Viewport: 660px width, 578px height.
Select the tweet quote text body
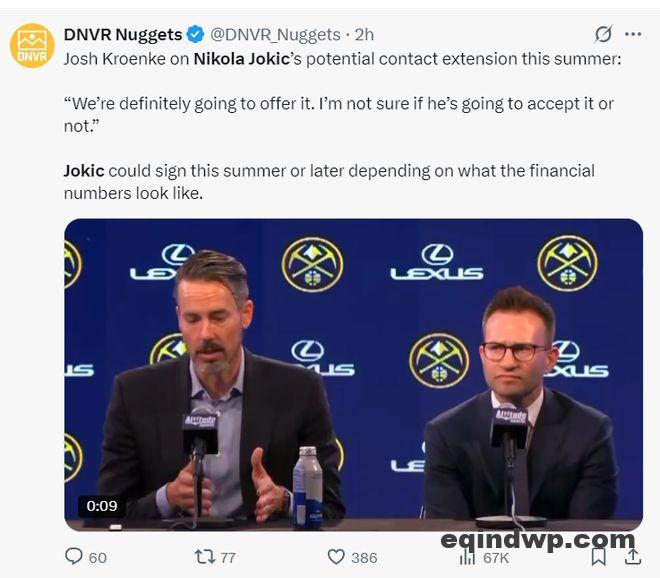coord(339,115)
